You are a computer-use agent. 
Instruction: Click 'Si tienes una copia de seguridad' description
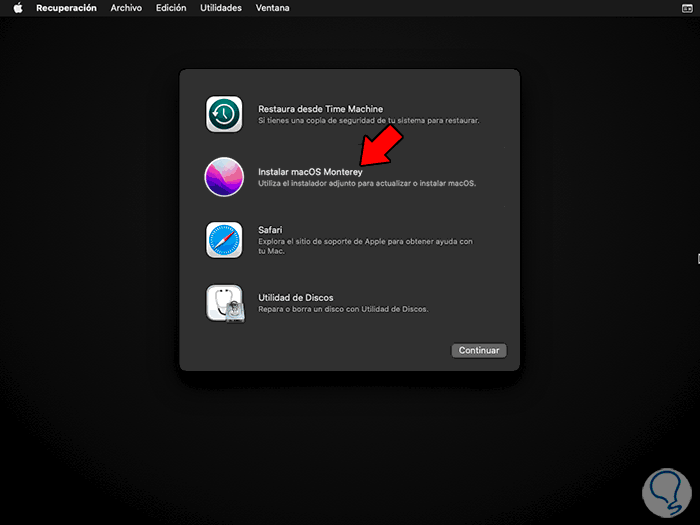(x=369, y=121)
